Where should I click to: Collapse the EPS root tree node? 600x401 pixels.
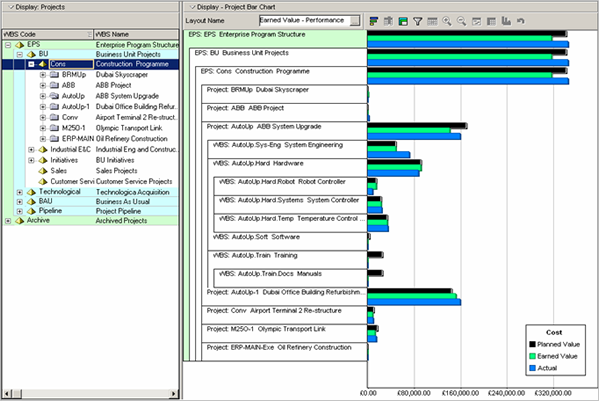(x=8, y=45)
